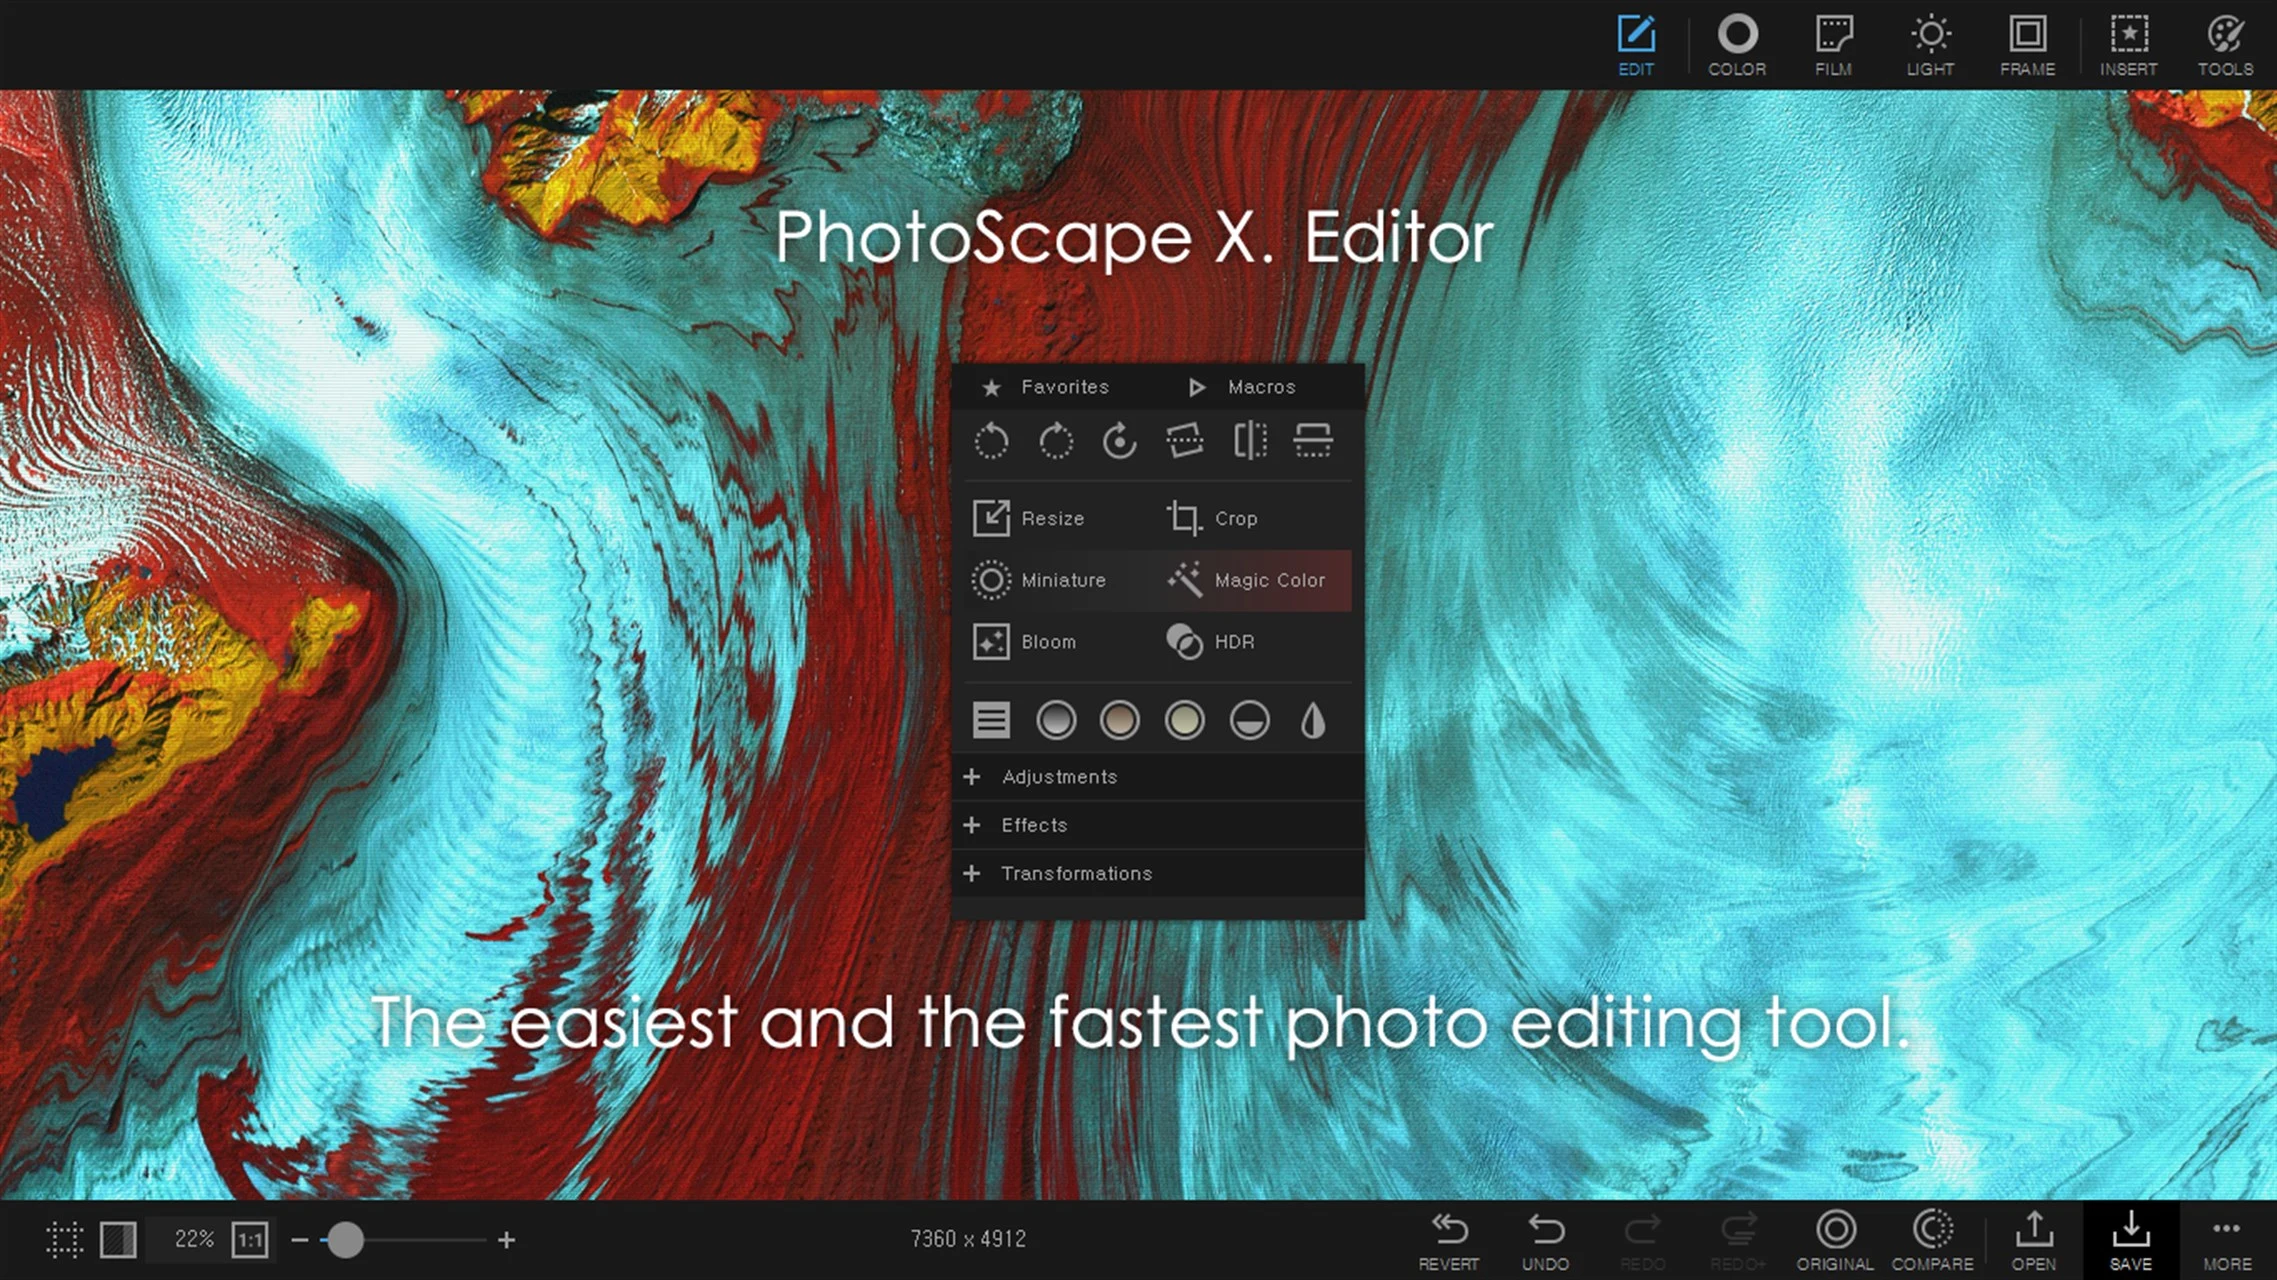The height and width of the screenshot is (1280, 2277).
Task: Undo the last action
Action: [x=1545, y=1238]
